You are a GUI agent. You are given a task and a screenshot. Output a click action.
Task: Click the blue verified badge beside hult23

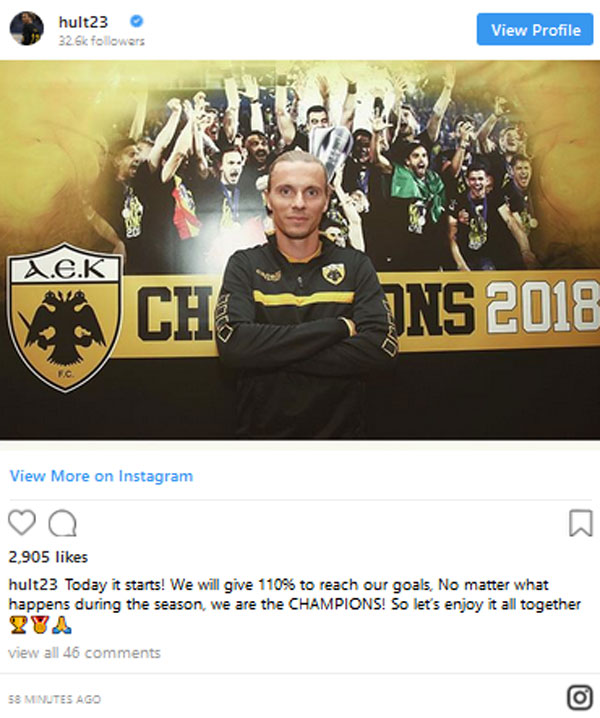click(136, 21)
